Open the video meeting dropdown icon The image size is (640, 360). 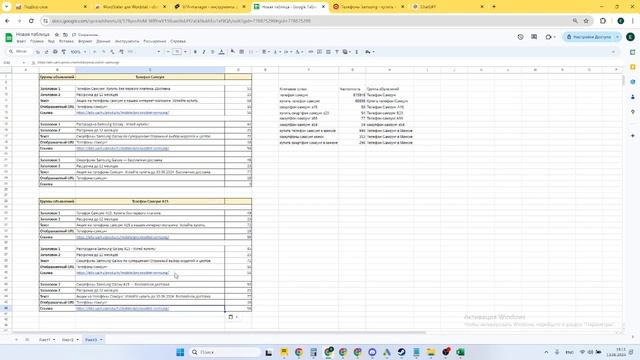[550, 37]
